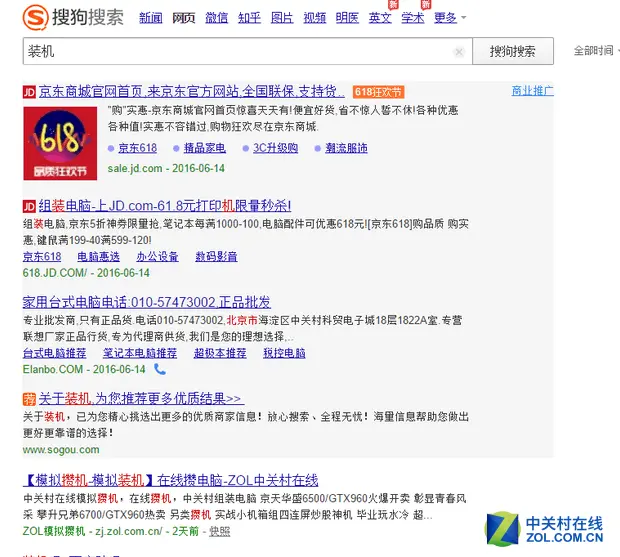This screenshot has height=557, width=620.
Task: Open the 家用台式电脑电话 result title
Action: [x=147, y=302]
